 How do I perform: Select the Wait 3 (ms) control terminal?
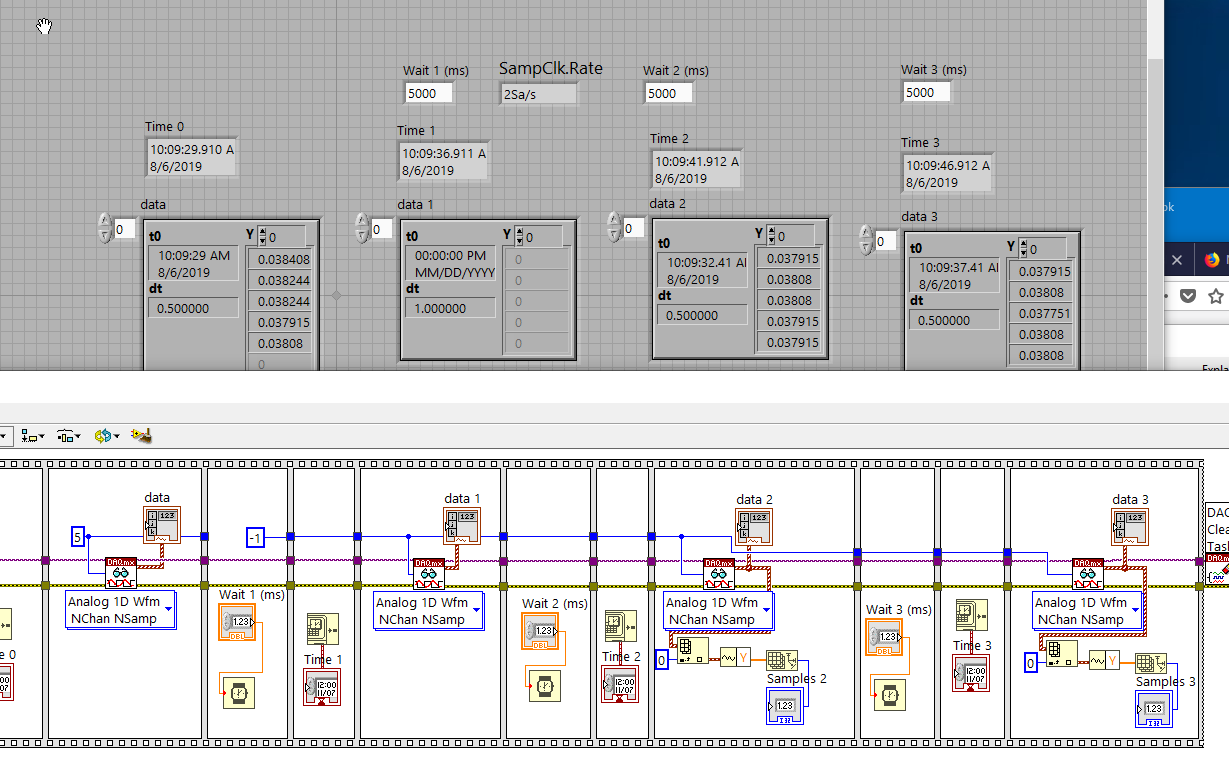click(884, 638)
